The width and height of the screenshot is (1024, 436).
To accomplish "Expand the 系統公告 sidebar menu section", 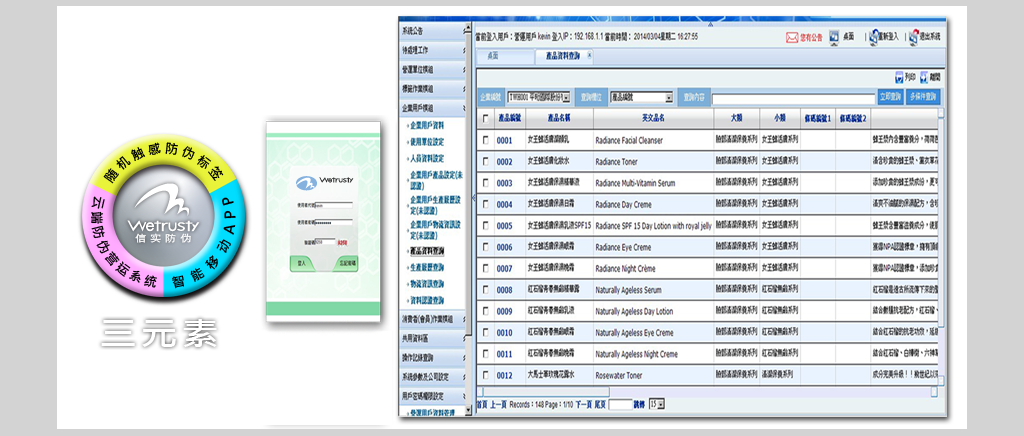I will point(434,32).
